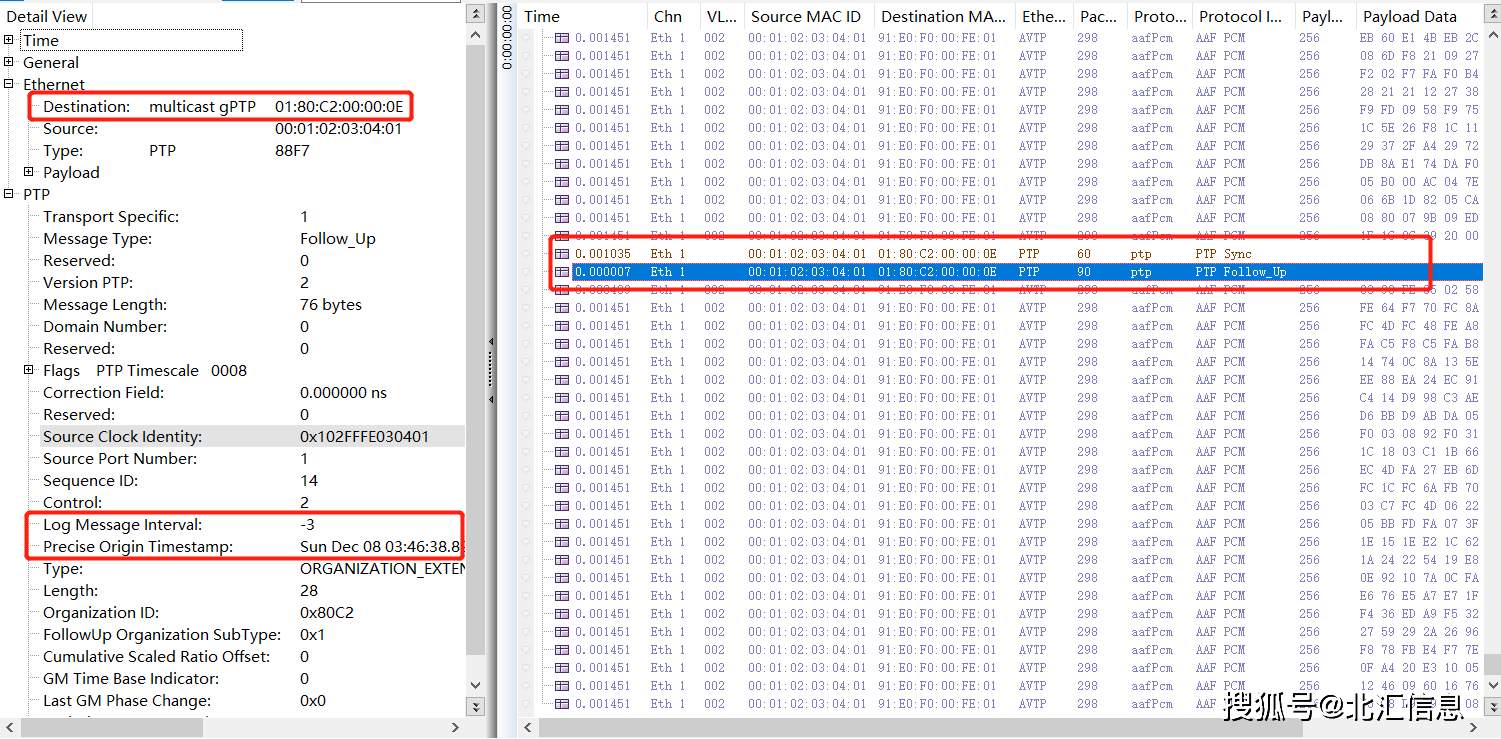Screen dimensions: 1501x739
Task: Sort by the Source MAC ID column header
Action: [x=806, y=16]
